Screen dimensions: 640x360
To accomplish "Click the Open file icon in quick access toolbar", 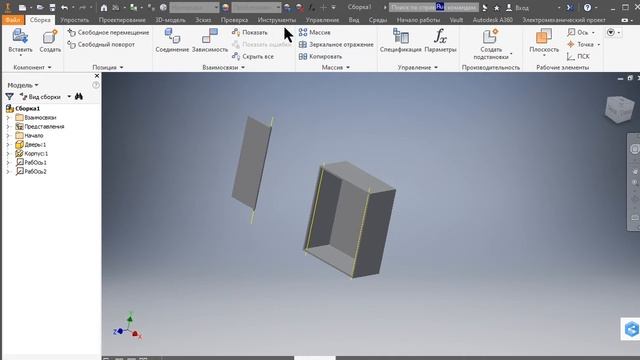I will (x=40, y=7).
